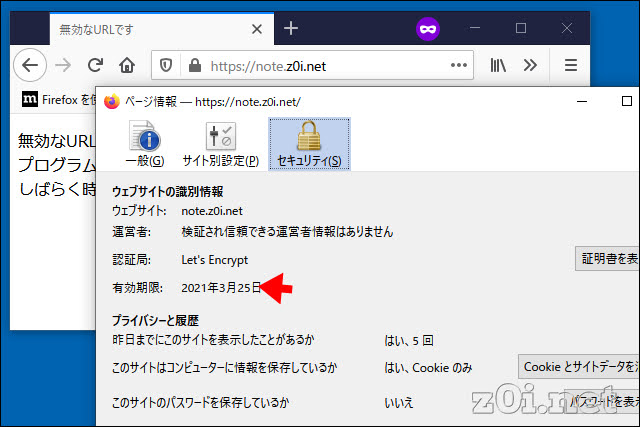Go back with the Firefox back arrow
640x427 pixels.
coord(30,65)
